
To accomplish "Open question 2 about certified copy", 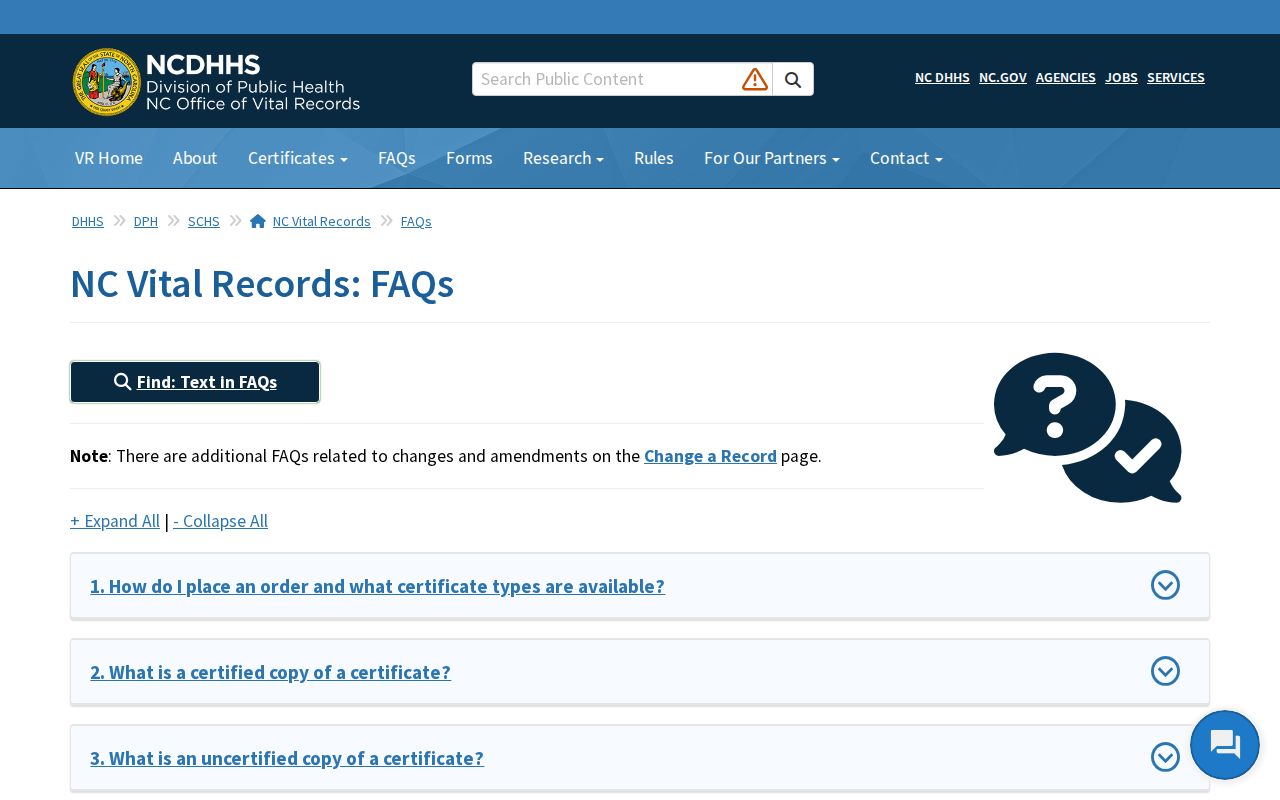I will 270,672.
